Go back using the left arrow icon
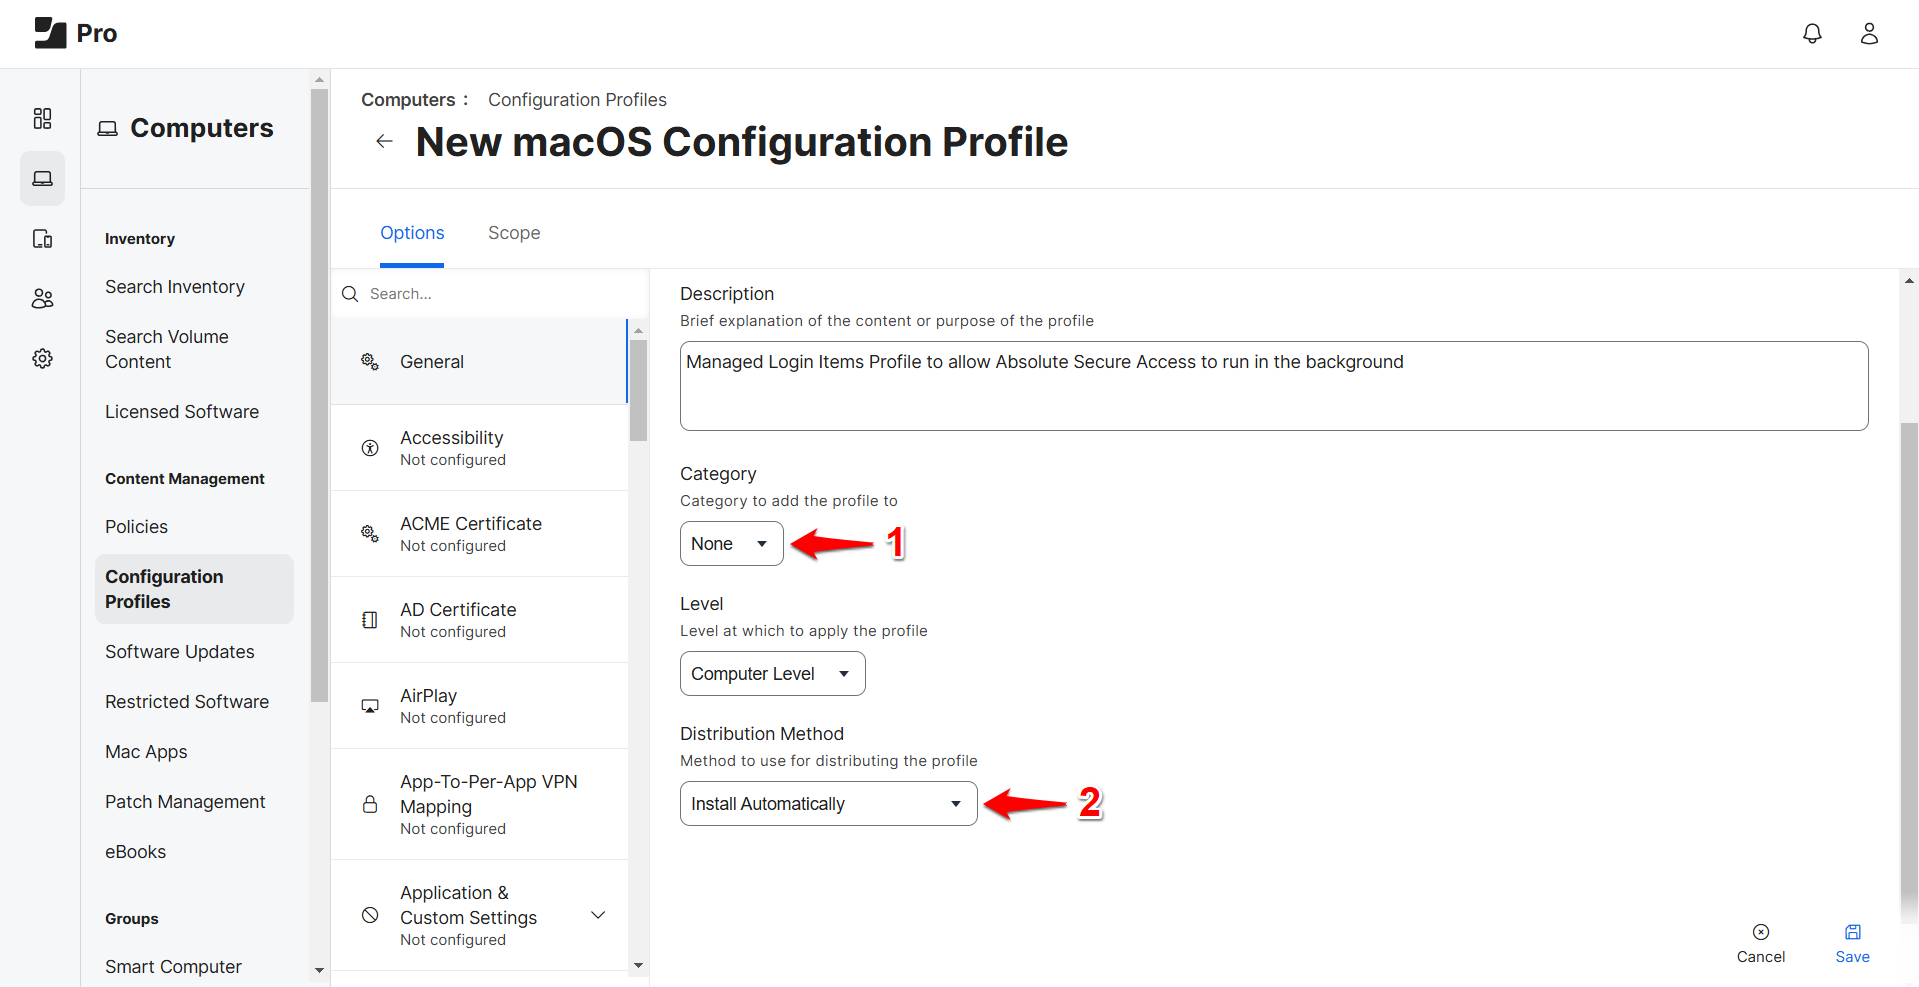Screen dimensions: 1919x987 (x=384, y=141)
